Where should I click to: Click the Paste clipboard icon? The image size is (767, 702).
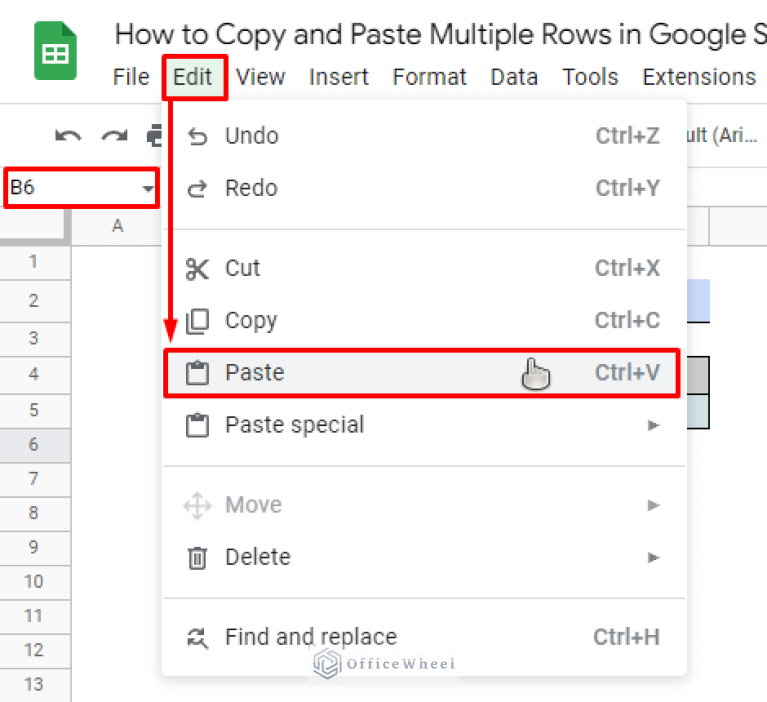tap(197, 373)
